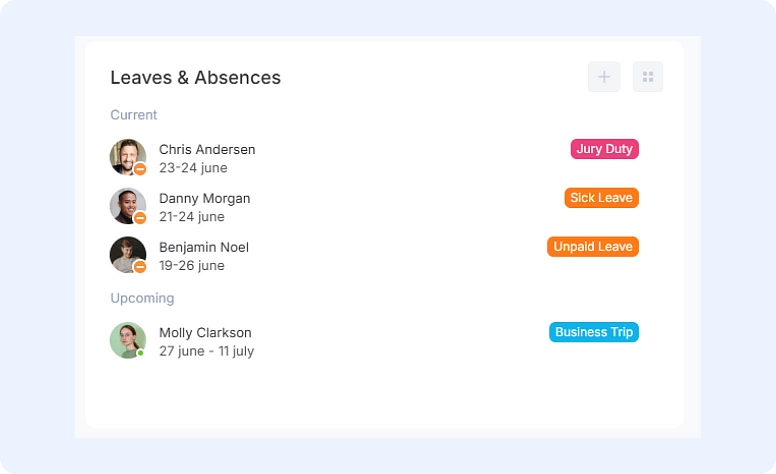Select the orange Sick Leave tag
The width and height of the screenshot is (776, 474).
coord(601,198)
